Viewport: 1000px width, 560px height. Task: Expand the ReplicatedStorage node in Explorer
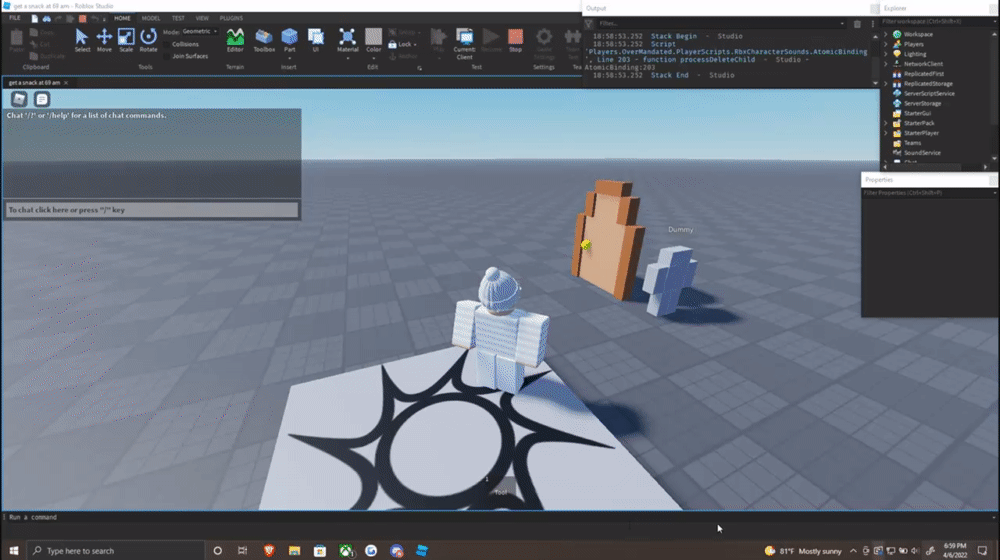(886, 84)
